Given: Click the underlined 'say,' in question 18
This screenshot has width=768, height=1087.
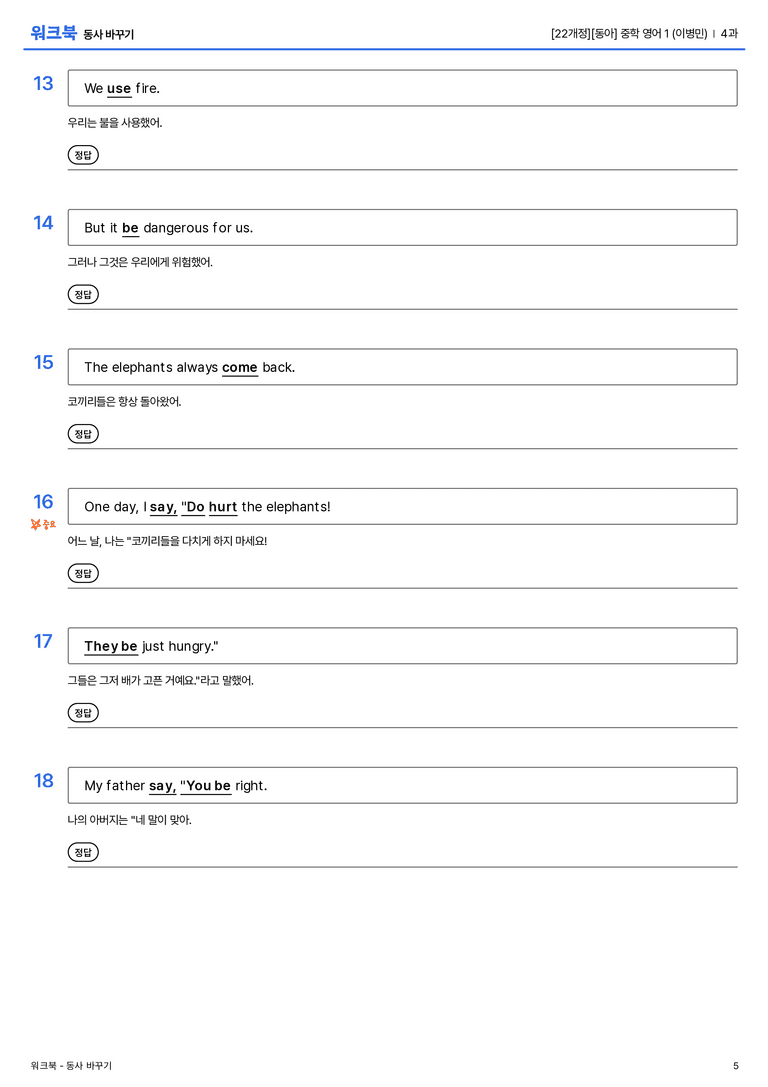Looking at the screenshot, I should 163,786.
